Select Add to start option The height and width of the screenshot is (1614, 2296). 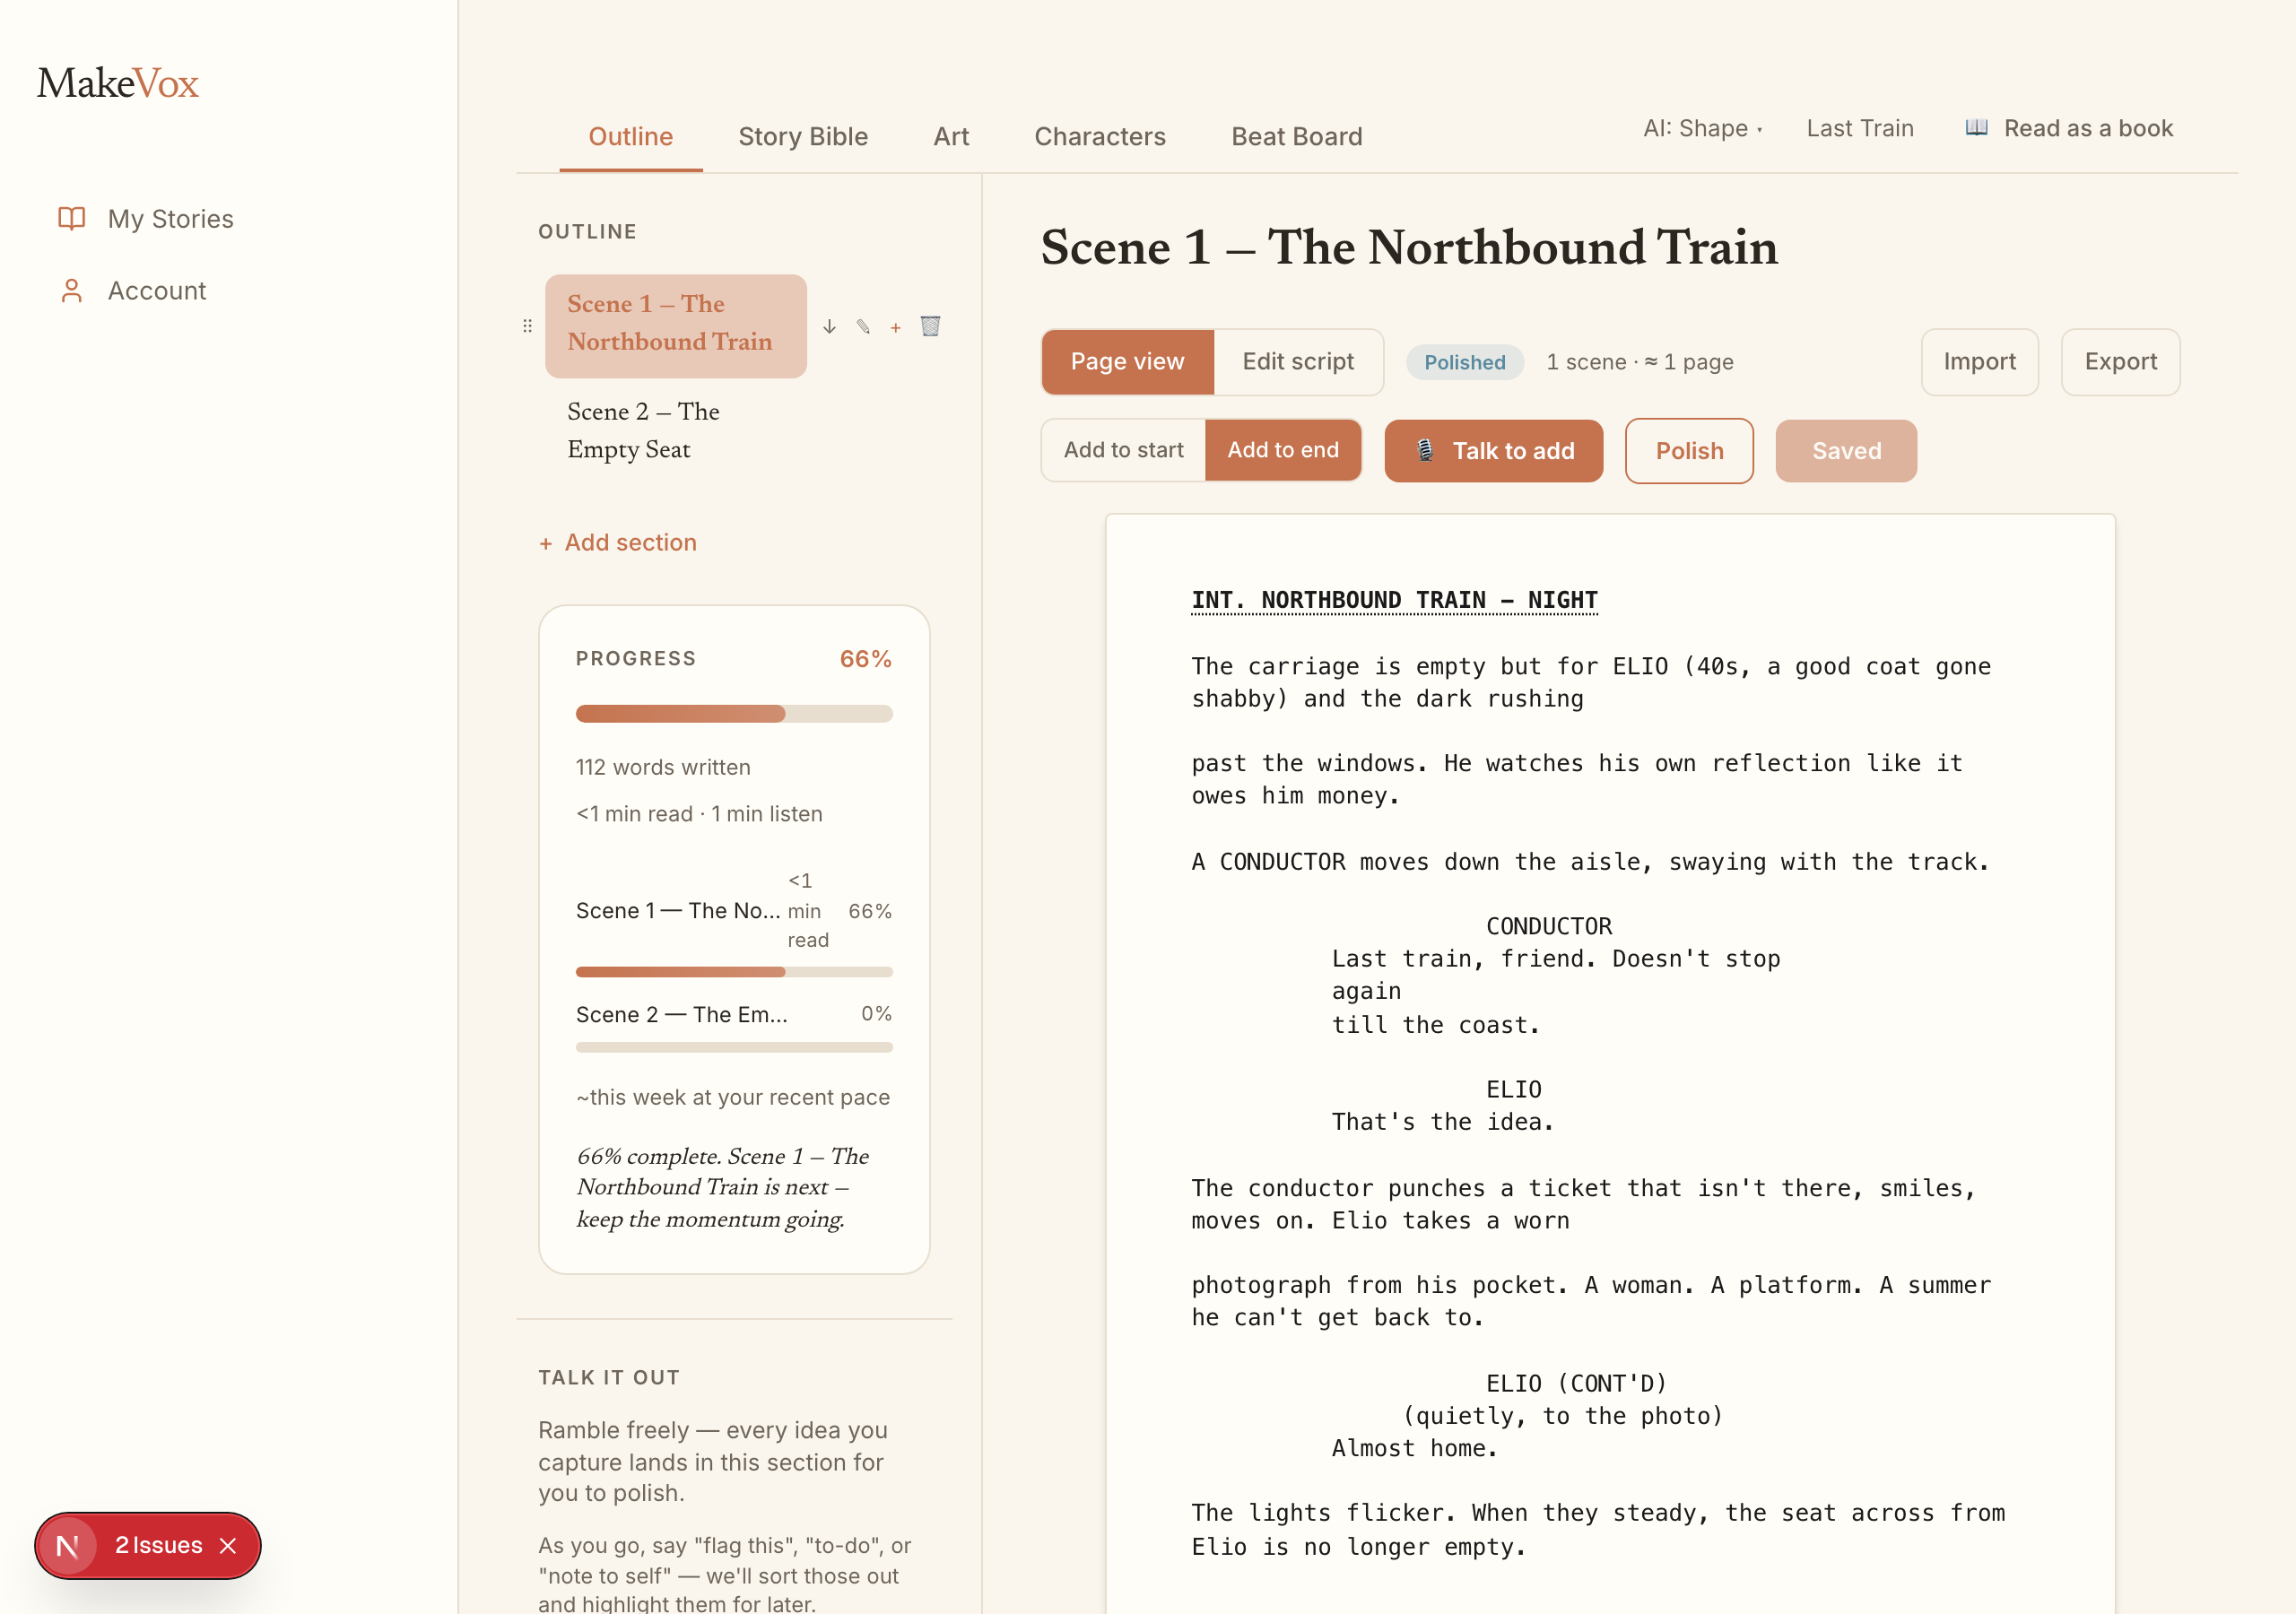(x=1123, y=450)
